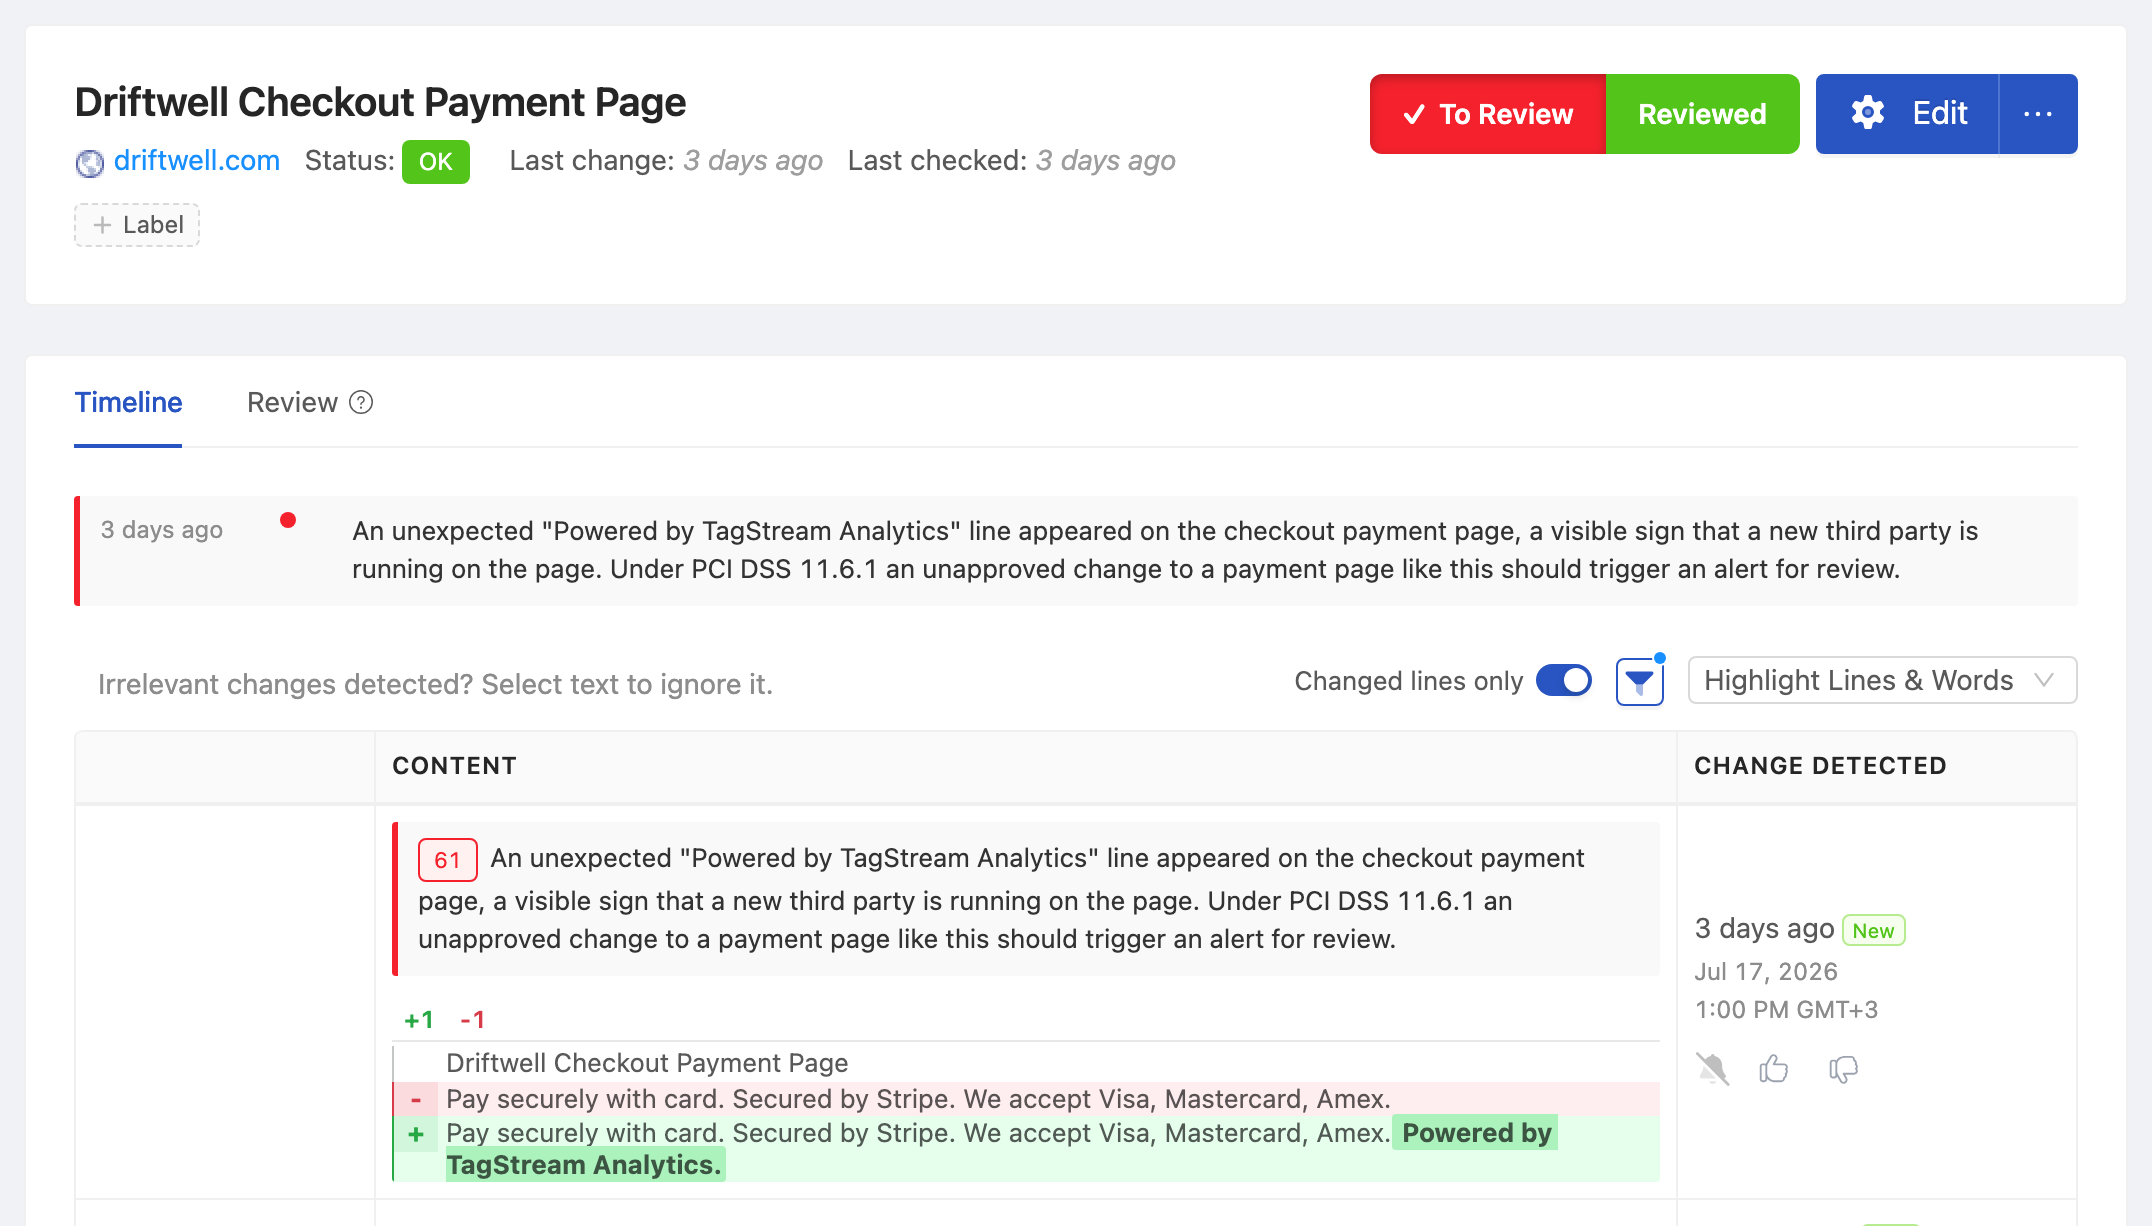This screenshot has width=2152, height=1226.
Task: Click the 'Irrelevant changes detected?' hint text
Action: (435, 684)
